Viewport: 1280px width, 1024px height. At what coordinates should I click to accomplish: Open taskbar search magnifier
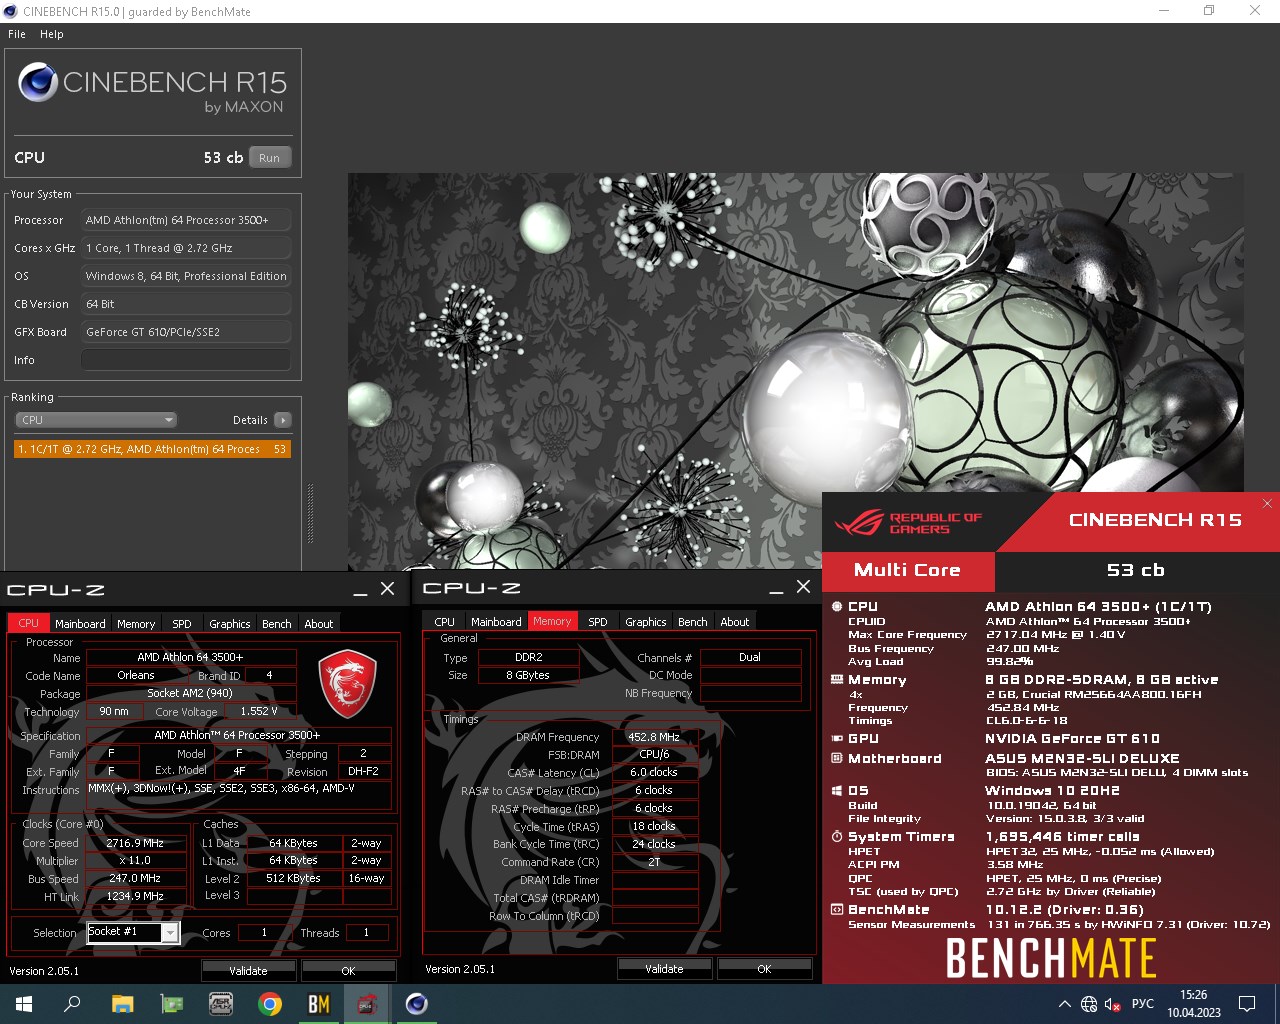pyautogui.click(x=72, y=1004)
